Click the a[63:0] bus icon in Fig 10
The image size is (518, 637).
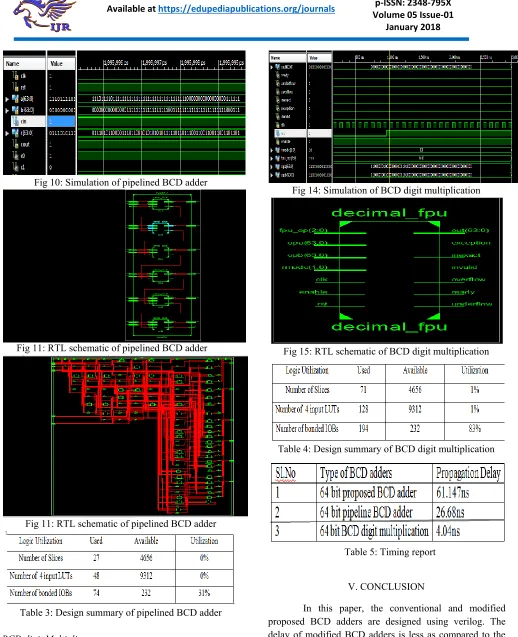pos(15,98)
